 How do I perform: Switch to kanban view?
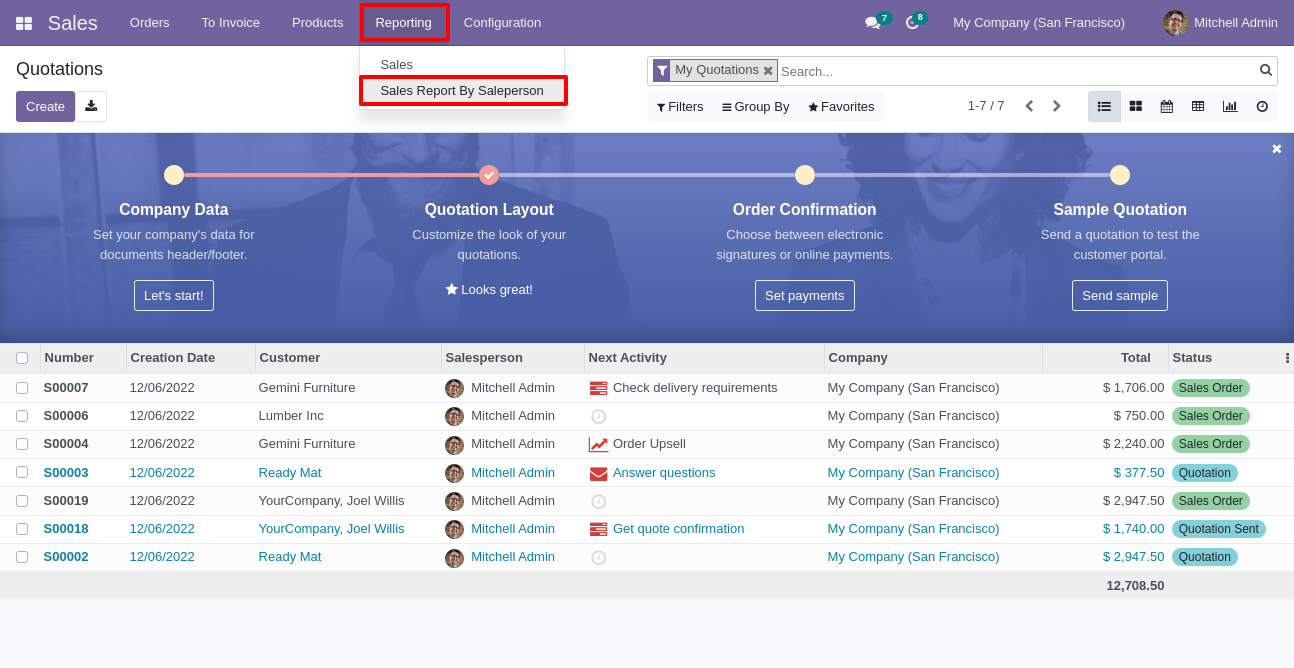(1136, 106)
